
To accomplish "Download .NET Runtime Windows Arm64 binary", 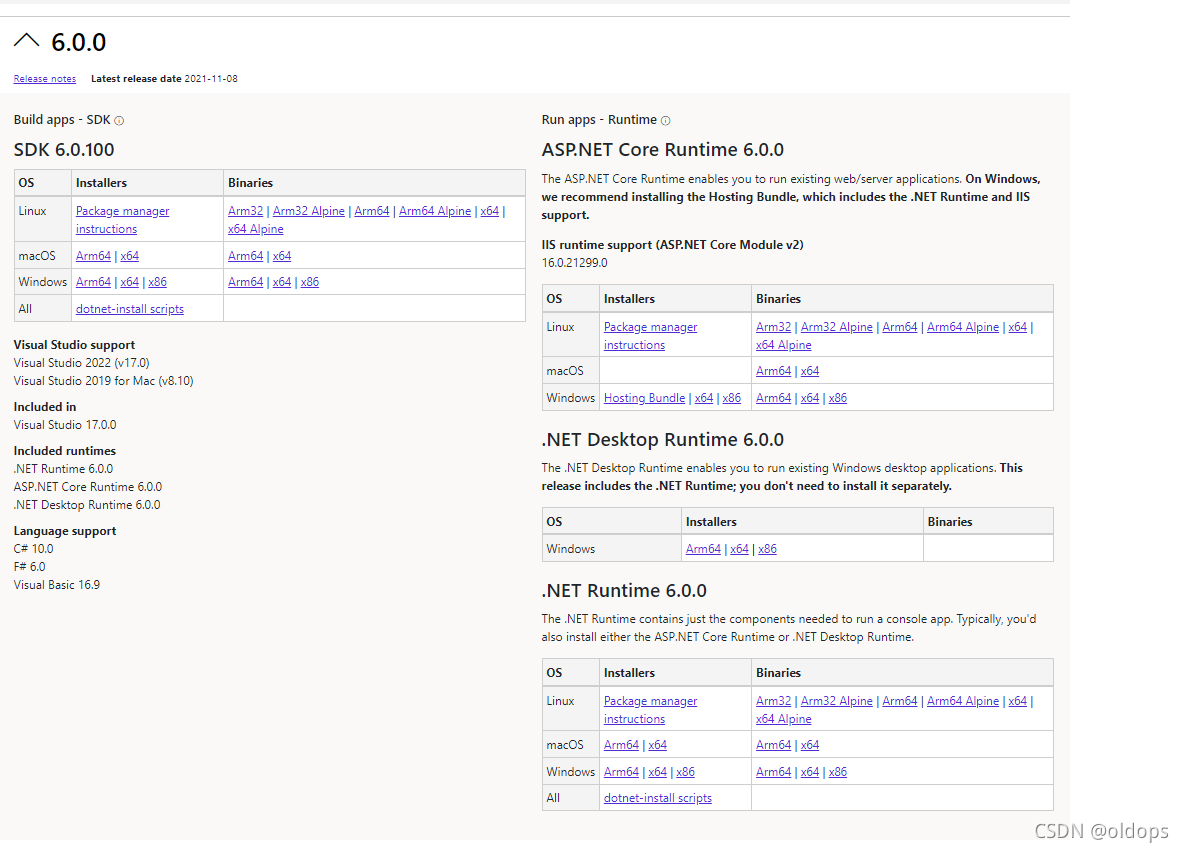I will pos(773,772).
